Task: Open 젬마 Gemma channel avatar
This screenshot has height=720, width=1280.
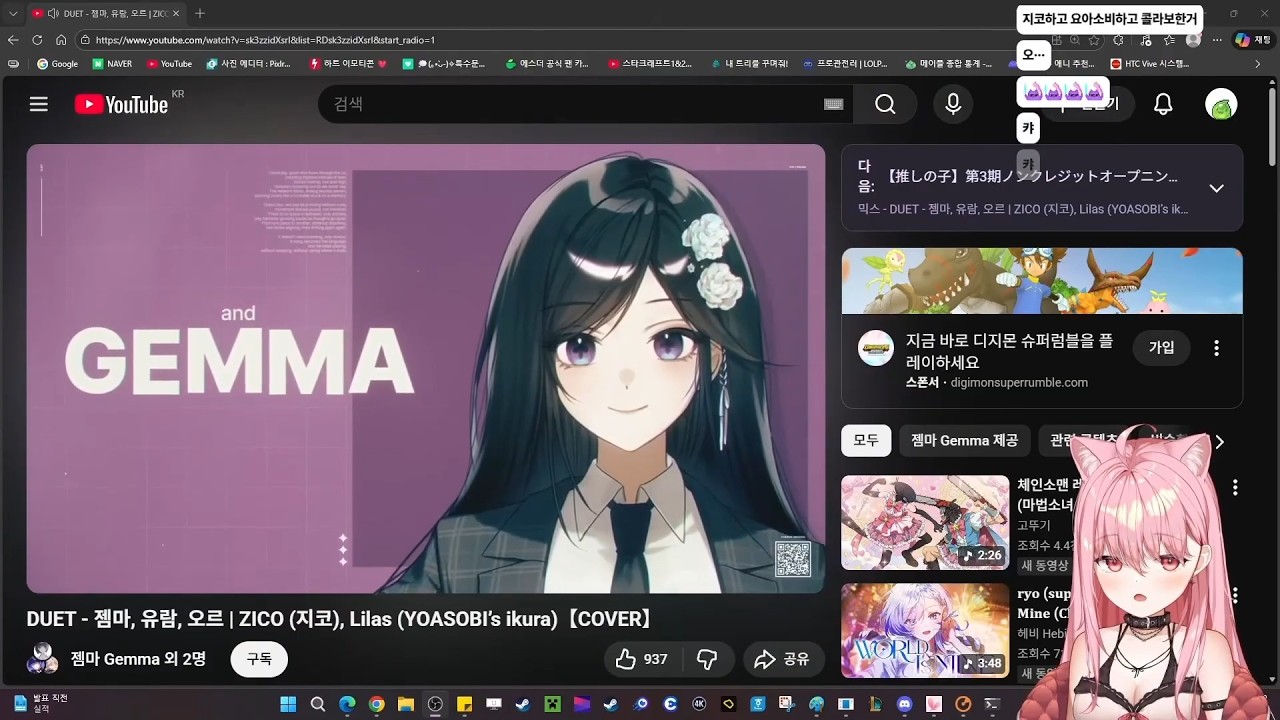Action: [43, 659]
